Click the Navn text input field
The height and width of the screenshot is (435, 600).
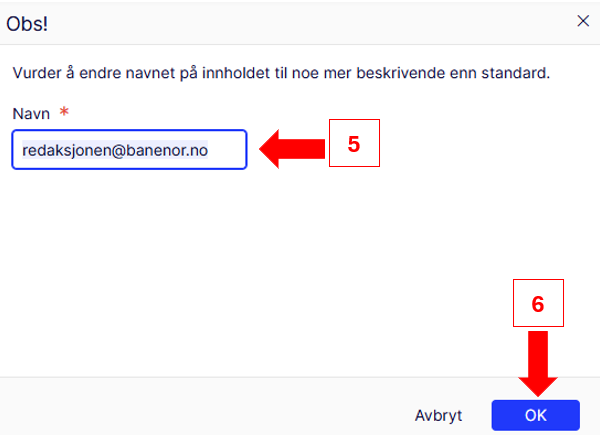[x=129, y=150]
